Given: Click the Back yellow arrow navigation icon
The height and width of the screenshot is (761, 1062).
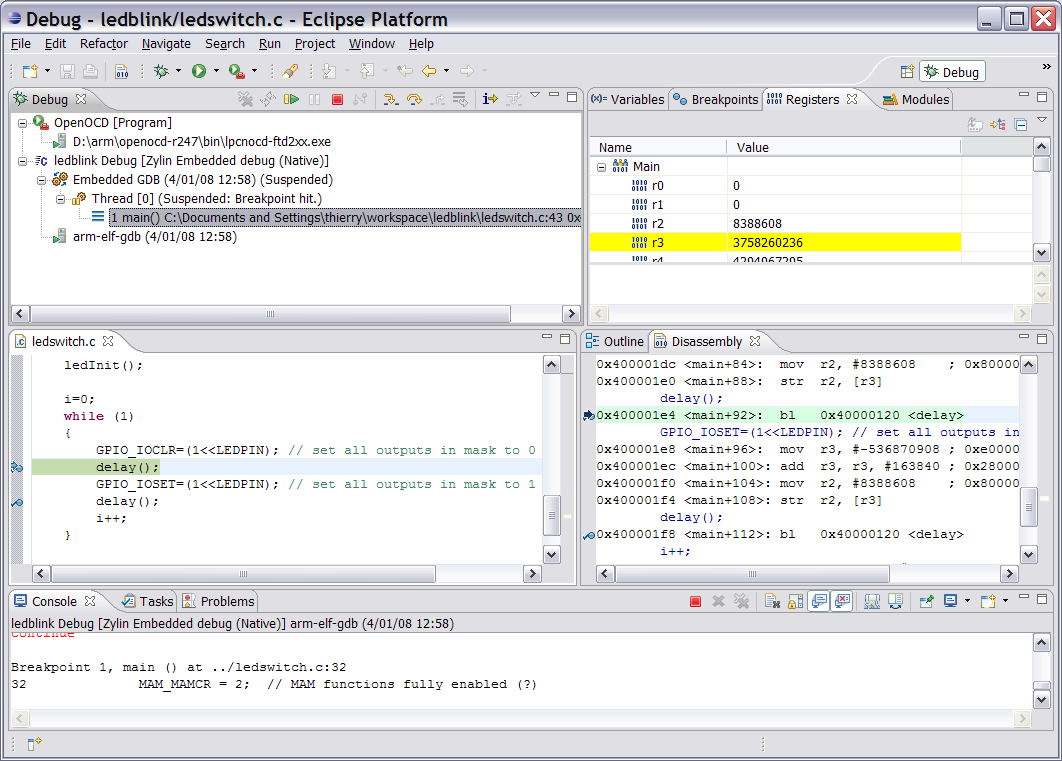Looking at the screenshot, I should pyautogui.click(x=429, y=70).
